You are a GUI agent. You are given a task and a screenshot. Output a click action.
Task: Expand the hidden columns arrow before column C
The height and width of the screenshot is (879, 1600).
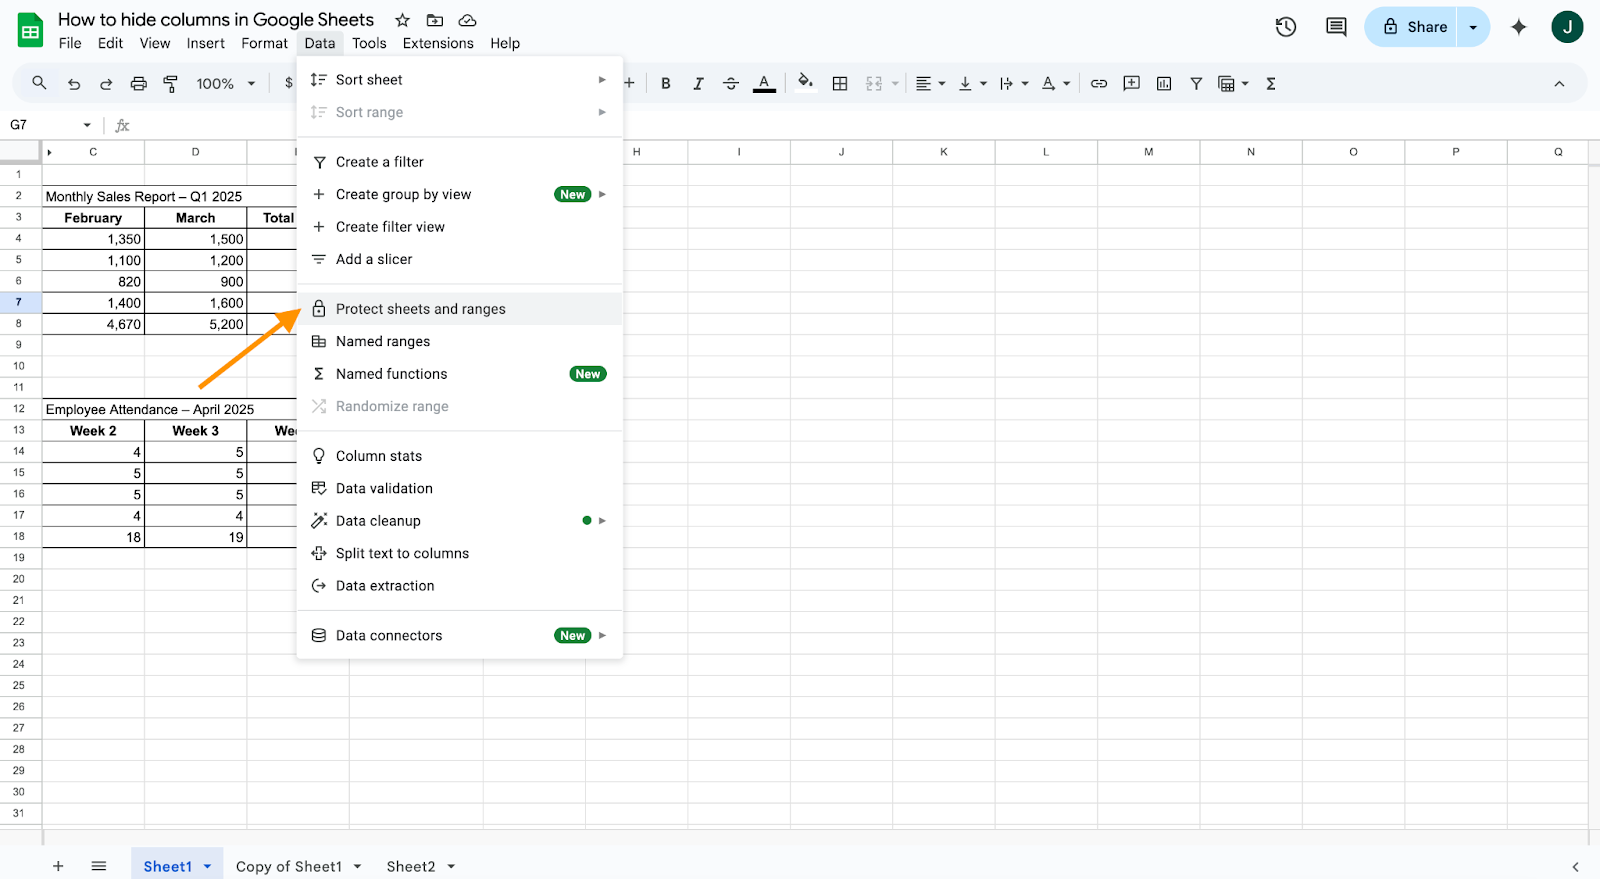(x=49, y=152)
